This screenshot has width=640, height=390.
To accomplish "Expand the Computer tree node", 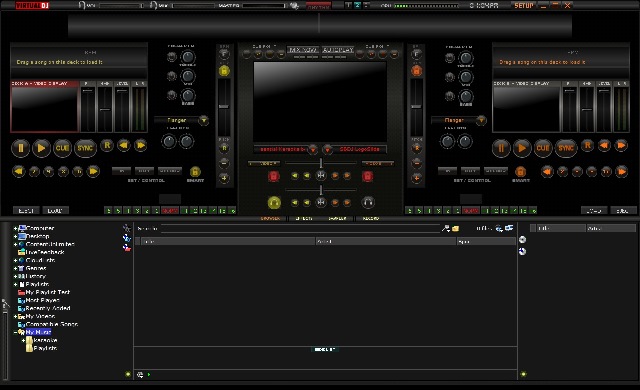I will 16,228.
